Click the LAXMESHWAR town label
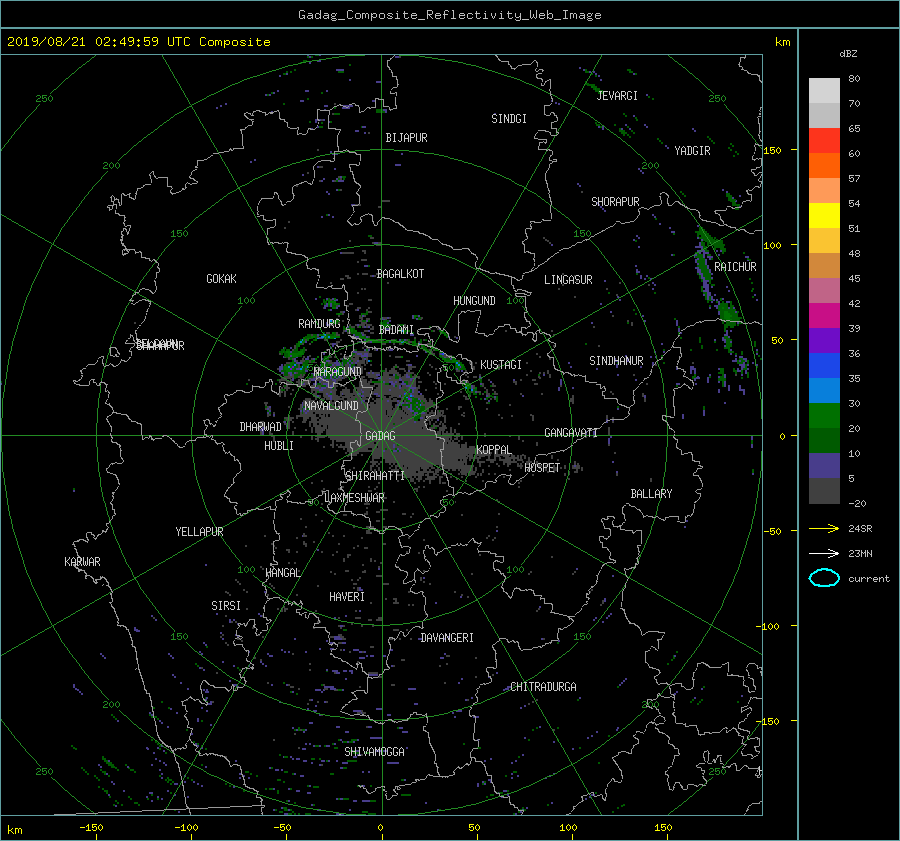This screenshot has height=841, width=900. click(x=354, y=498)
